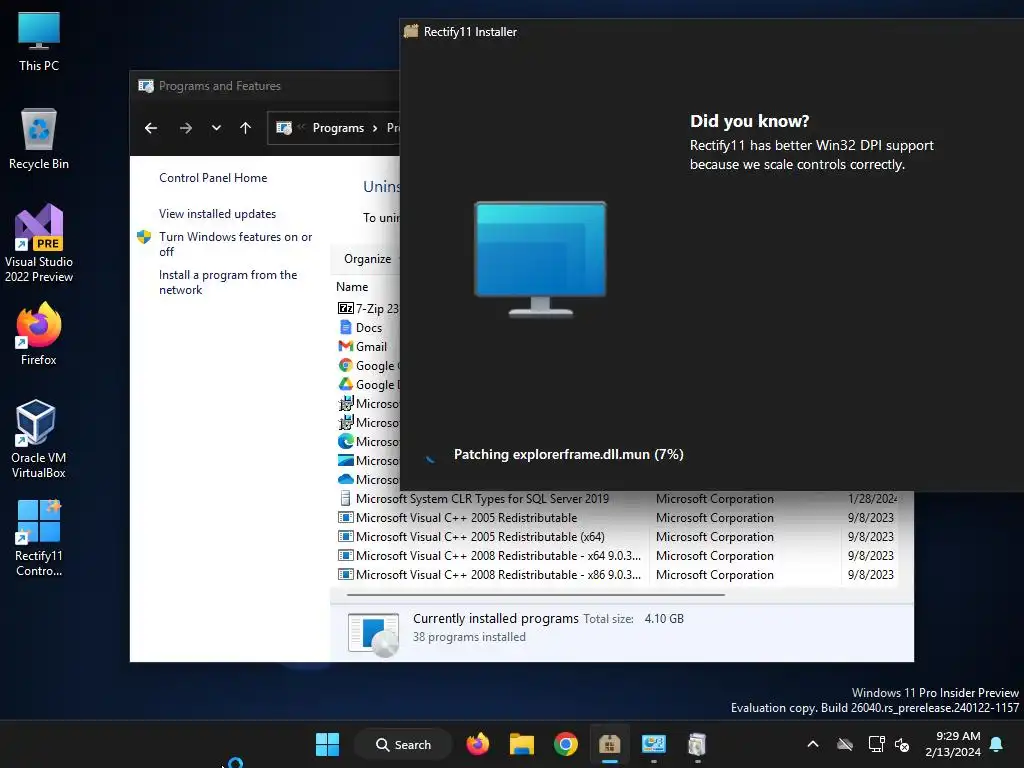Screen dimensions: 1024x768
Task: Click Programs breadcrumb in the address bar
Action: click(x=338, y=128)
